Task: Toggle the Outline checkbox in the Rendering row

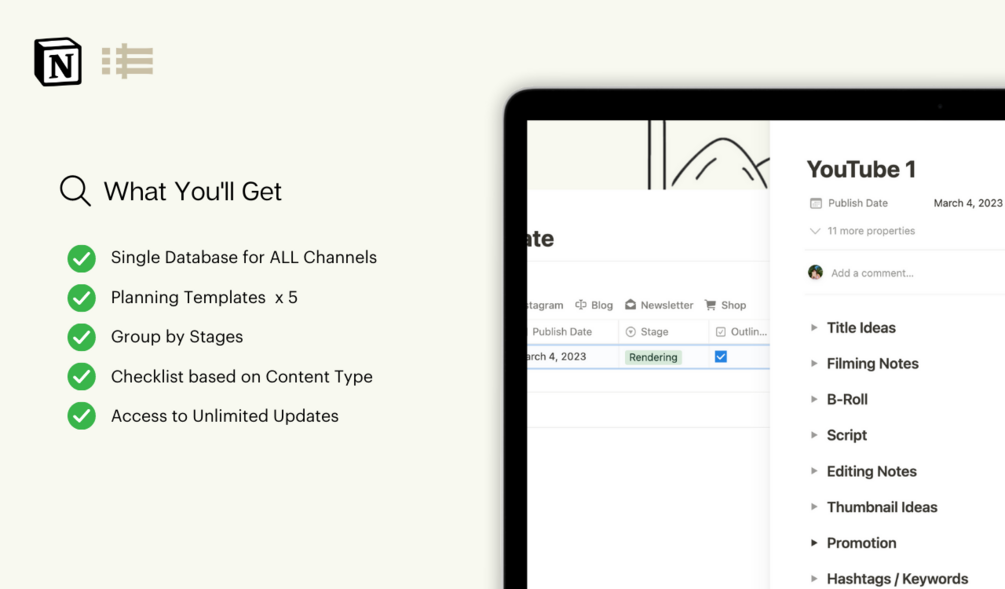Action: [x=720, y=356]
